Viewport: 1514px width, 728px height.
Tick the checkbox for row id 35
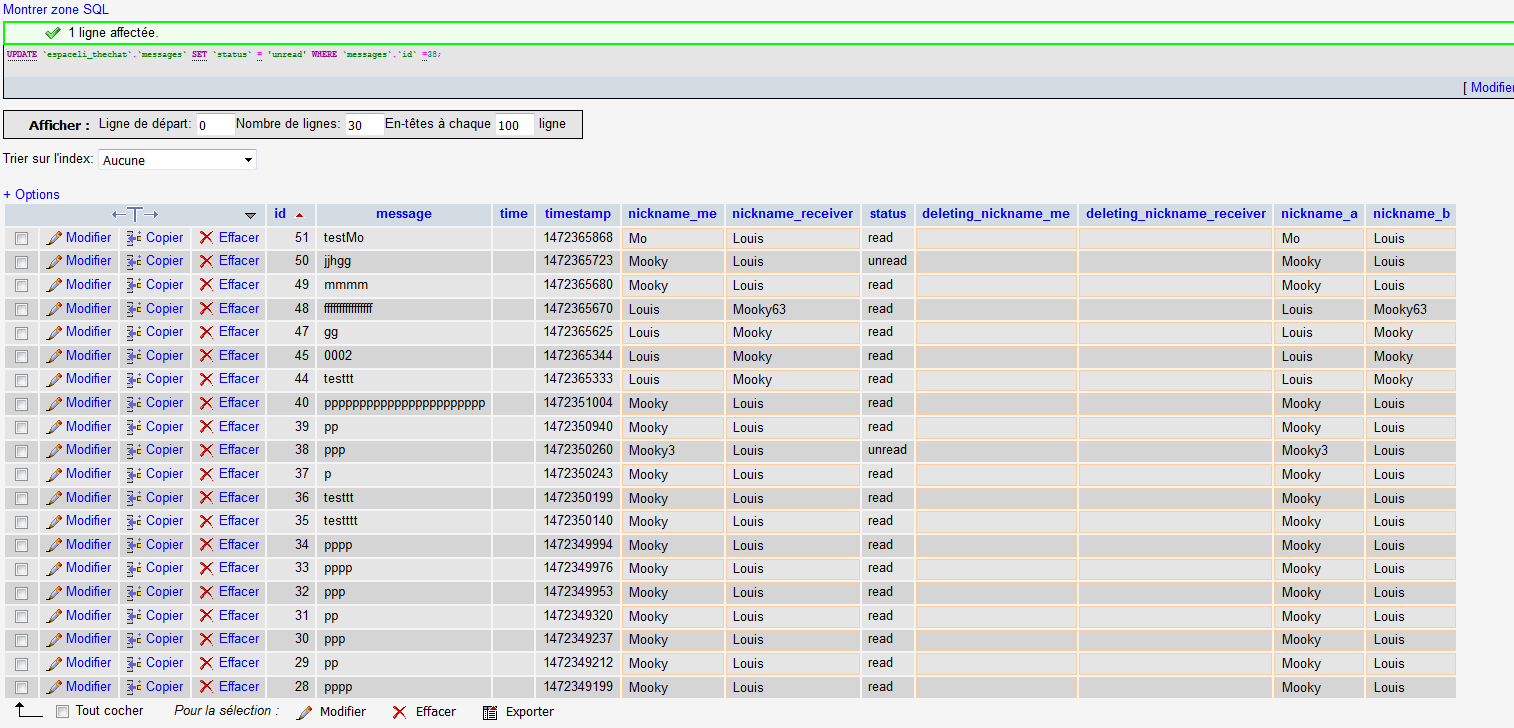click(x=21, y=521)
